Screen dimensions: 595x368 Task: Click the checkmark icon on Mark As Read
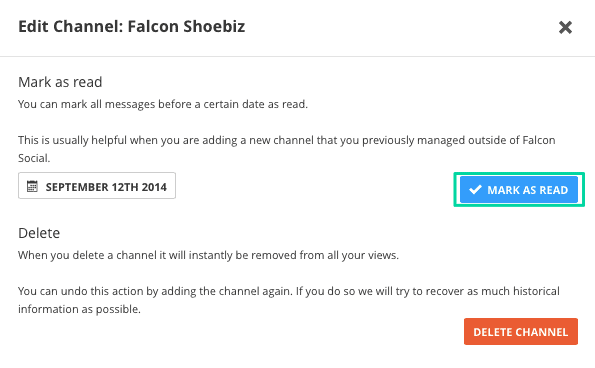click(x=475, y=189)
